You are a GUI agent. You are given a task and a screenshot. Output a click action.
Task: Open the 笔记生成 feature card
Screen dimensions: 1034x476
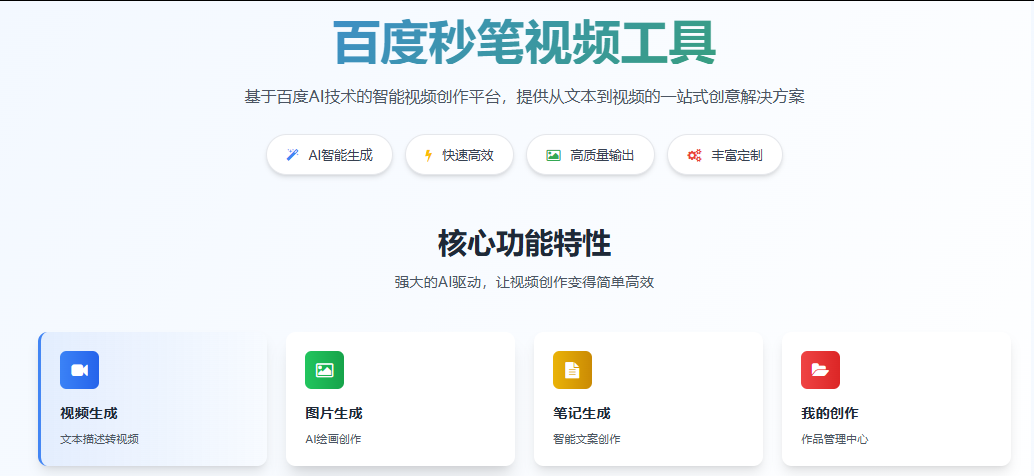click(x=648, y=399)
